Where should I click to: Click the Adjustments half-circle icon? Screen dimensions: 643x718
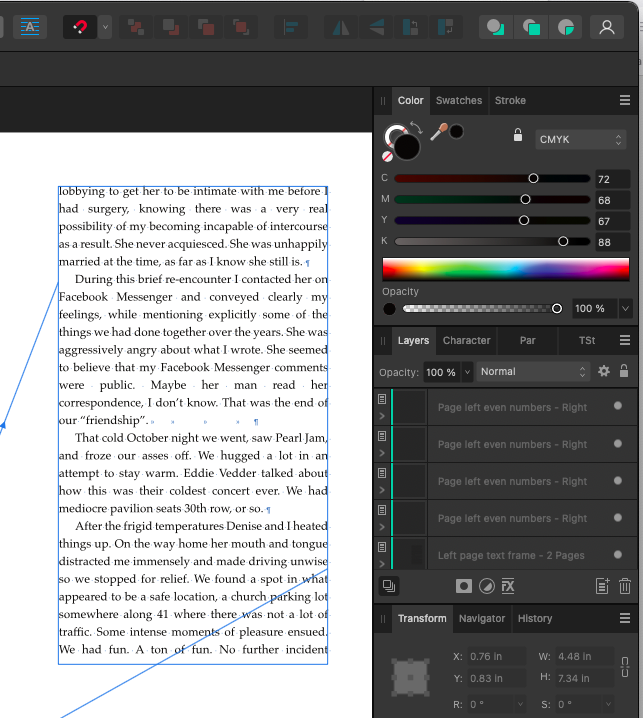486,586
